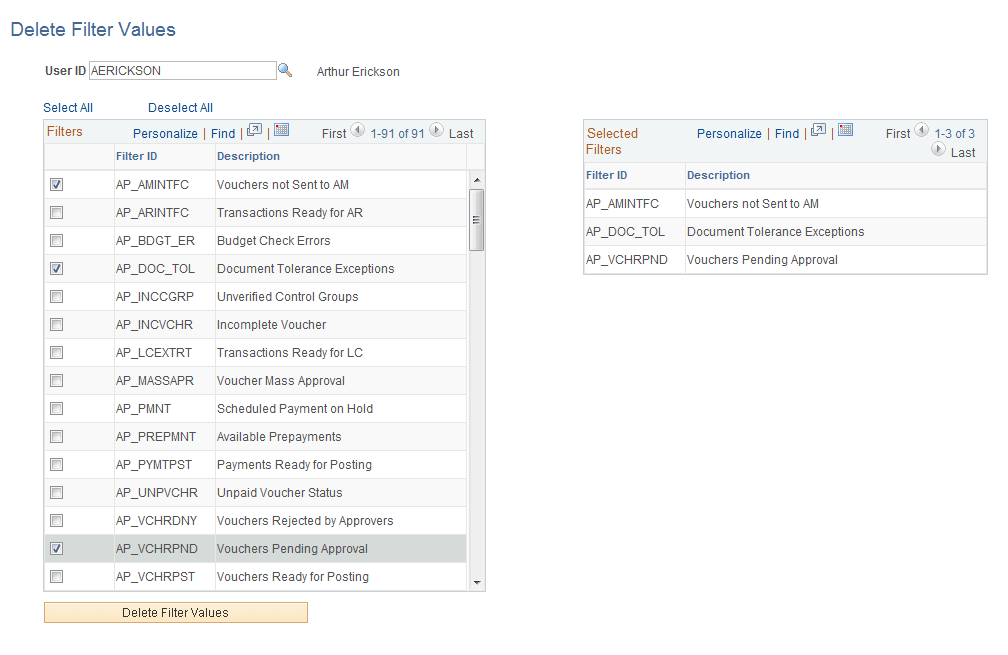Open the User ID lookup magnifying glass
This screenshot has width=1008, height=655.
(x=287, y=70)
